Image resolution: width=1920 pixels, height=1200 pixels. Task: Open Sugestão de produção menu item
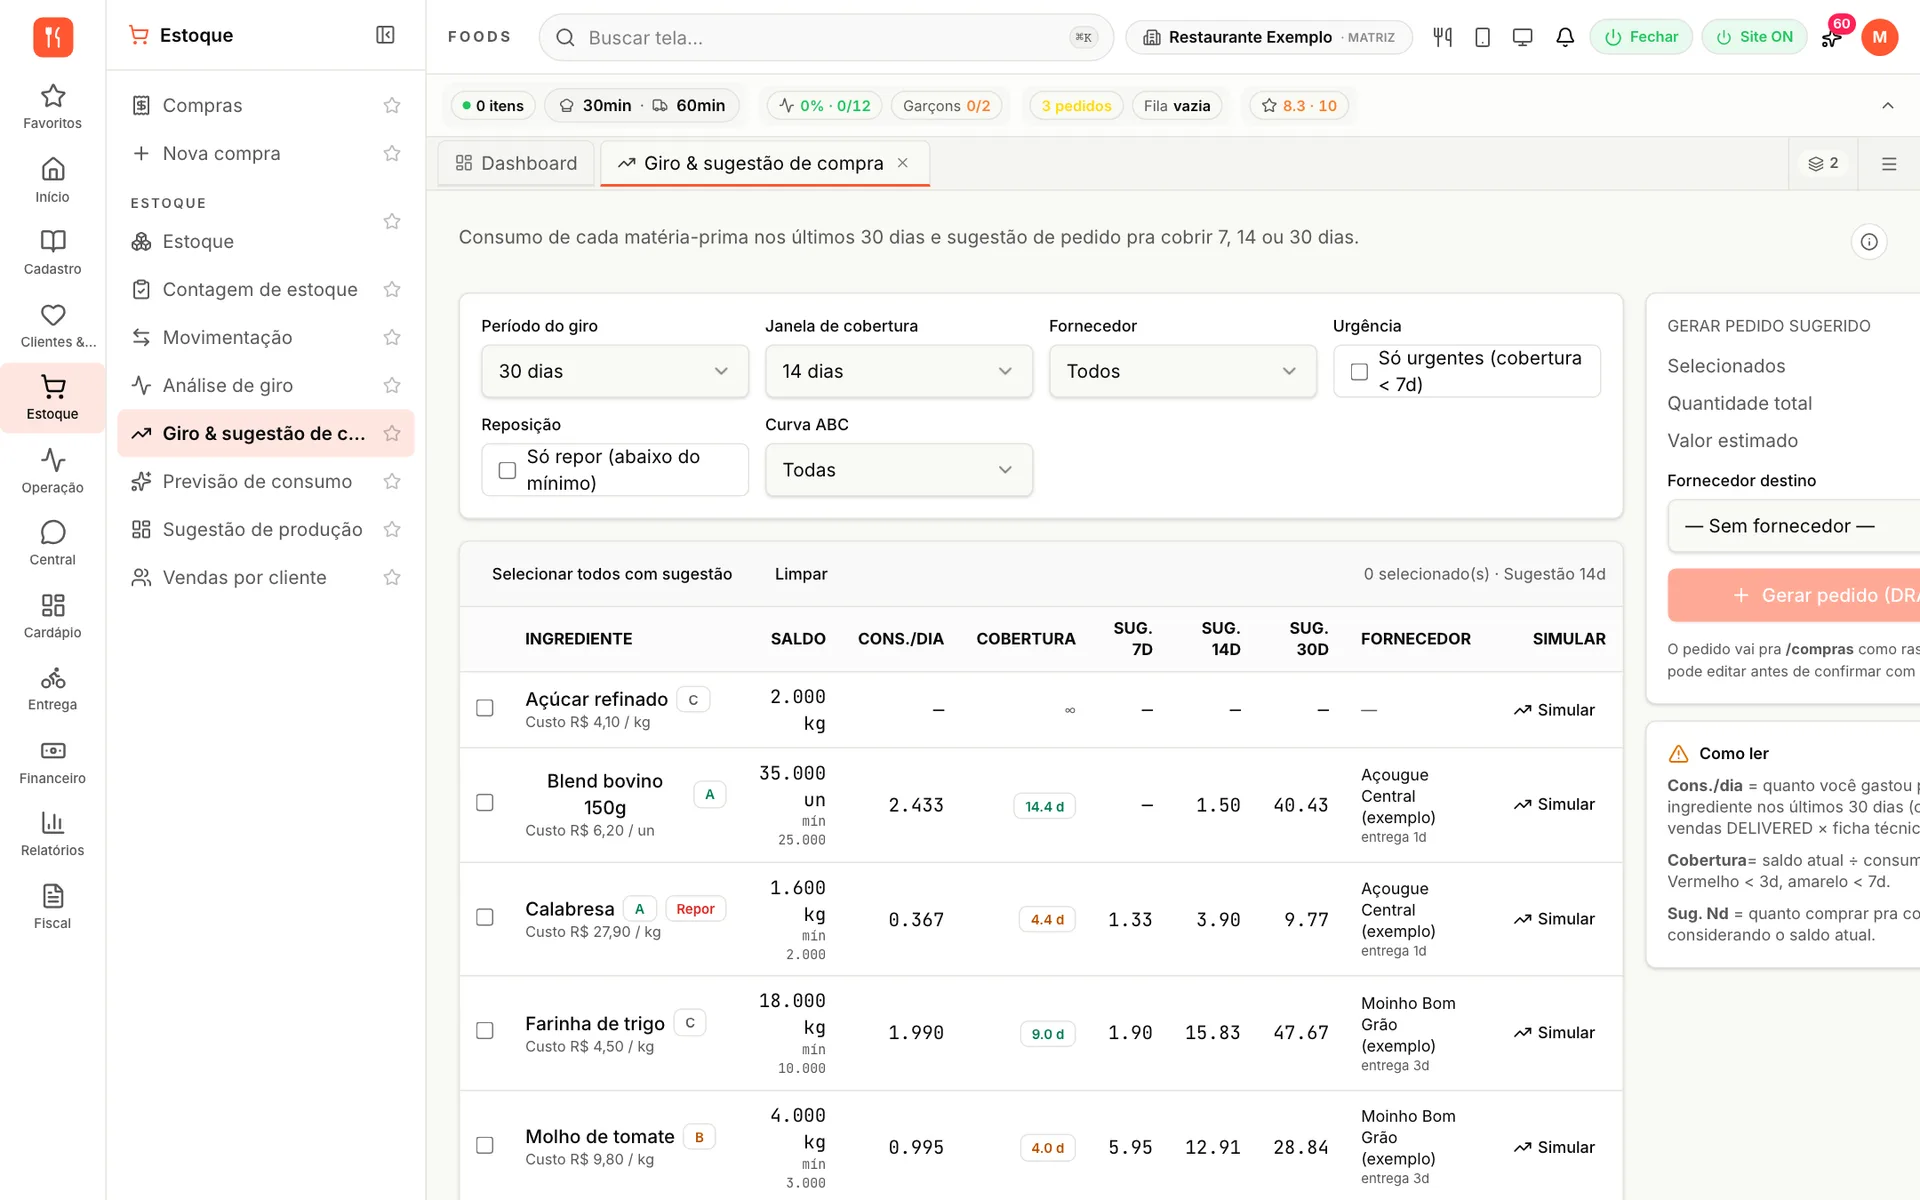tap(262, 529)
